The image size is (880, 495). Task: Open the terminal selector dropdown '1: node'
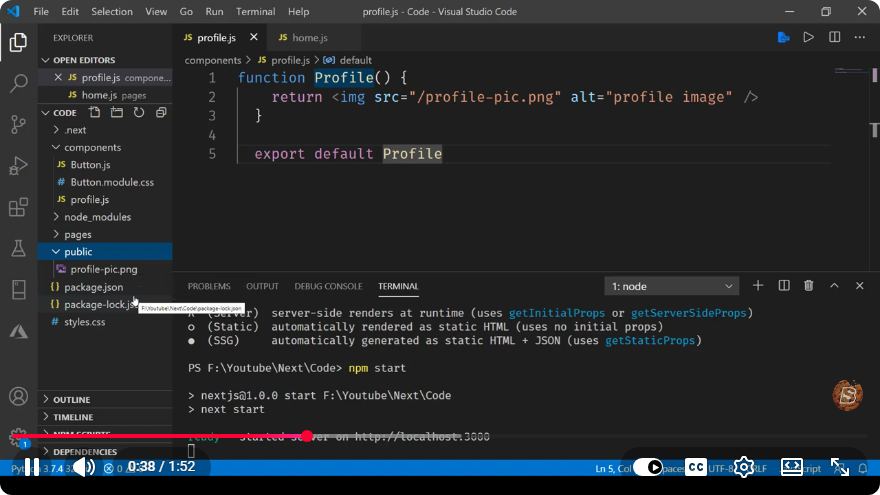point(671,286)
